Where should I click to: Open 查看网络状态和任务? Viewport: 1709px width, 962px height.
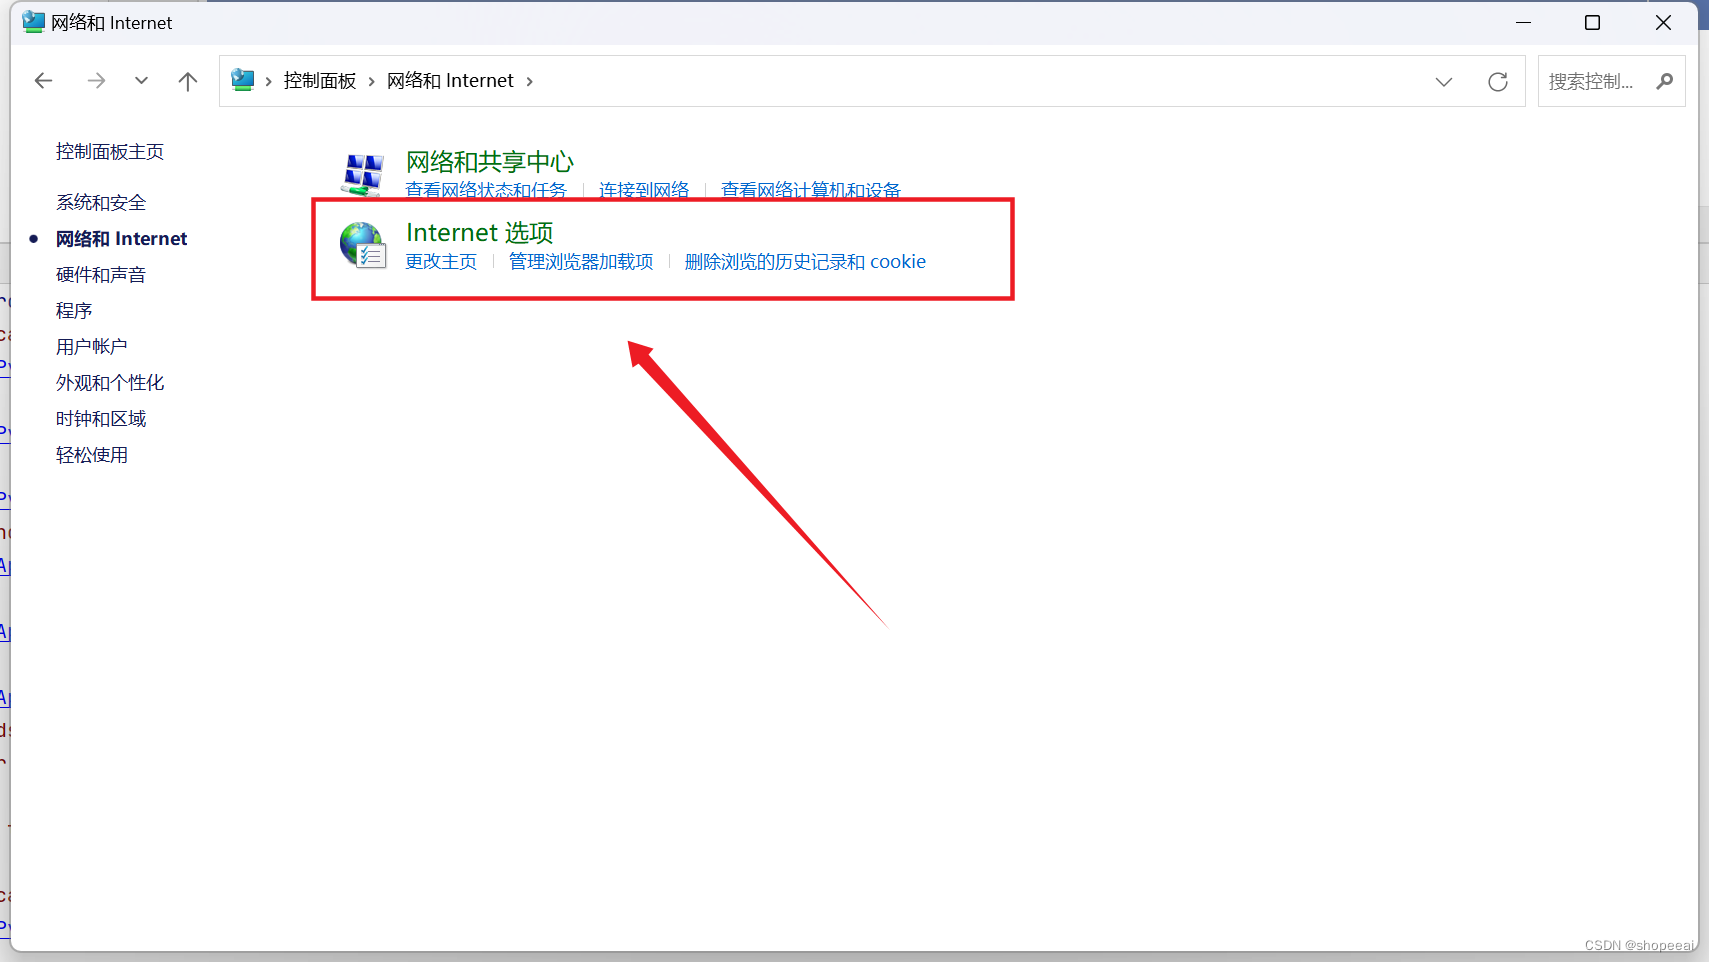point(487,189)
